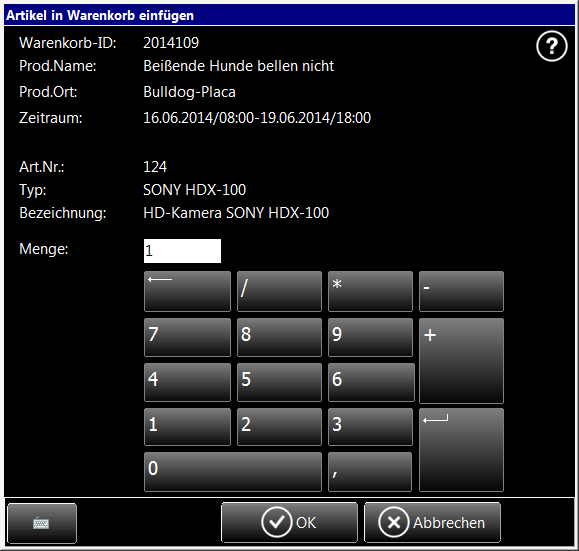The width and height of the screenshot is (579, 551).
Task: Click keypad digit 2
Action: tap(279, 427)
